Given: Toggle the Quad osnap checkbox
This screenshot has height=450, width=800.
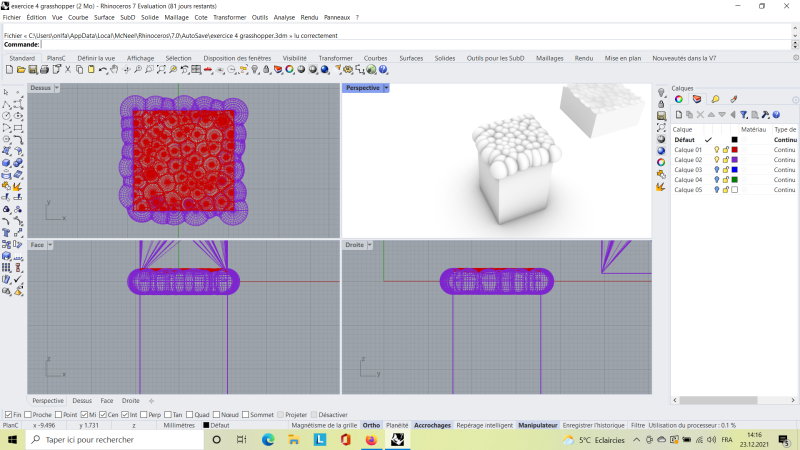Looking at the screenshot, I should point(187,414).
